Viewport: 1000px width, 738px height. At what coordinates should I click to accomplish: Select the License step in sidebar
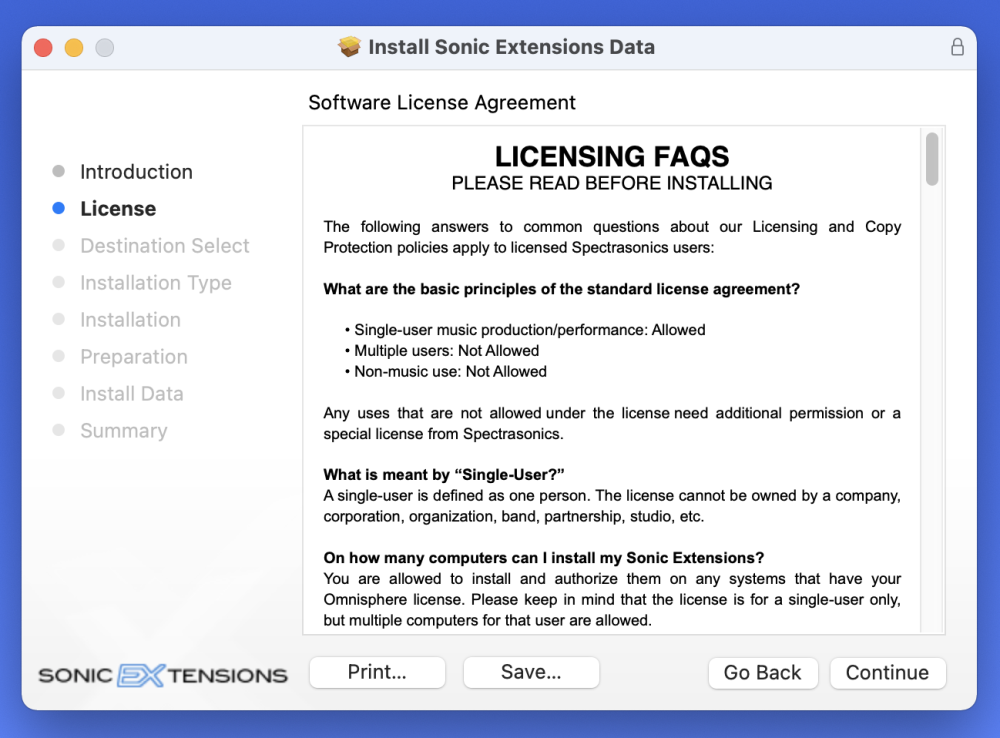point(118,209)
